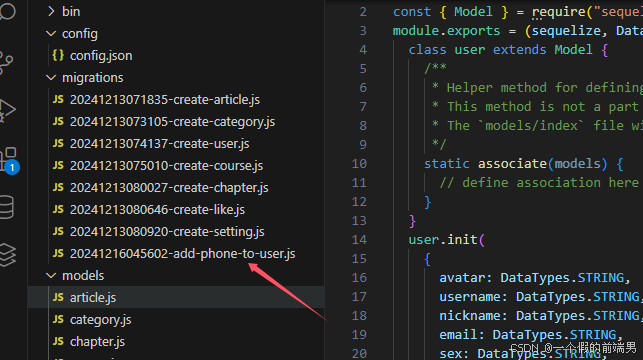Open the Run and Debug view
643x360 pixels.
coord(7,110)
